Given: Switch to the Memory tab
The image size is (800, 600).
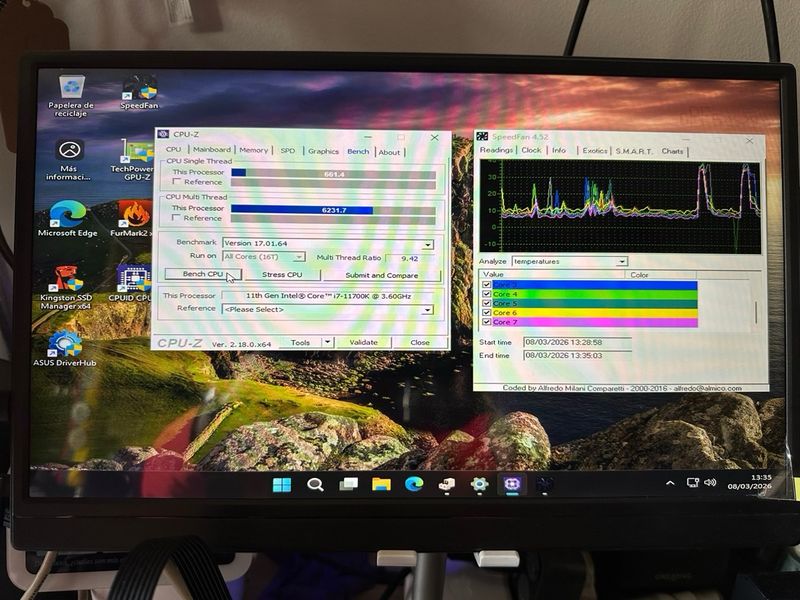Looking at the screenshot, I should pos(254,150).
